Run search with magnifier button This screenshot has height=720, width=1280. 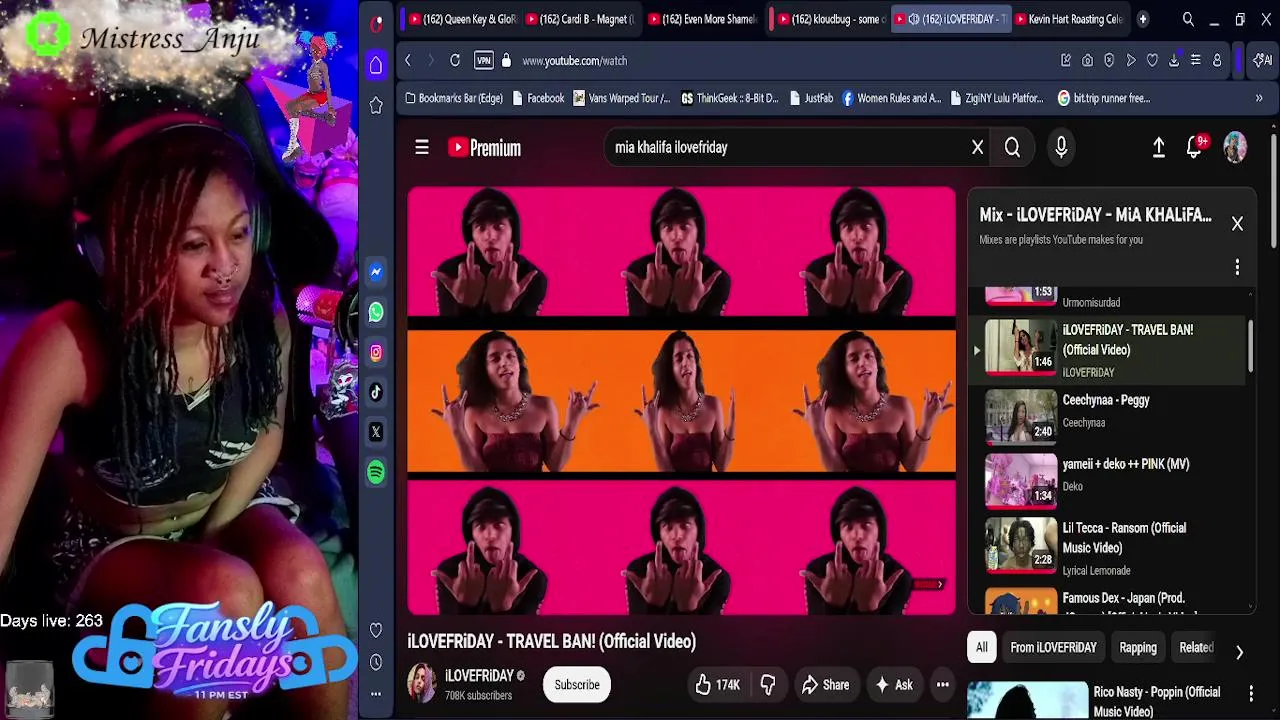tap(1012, 148)
